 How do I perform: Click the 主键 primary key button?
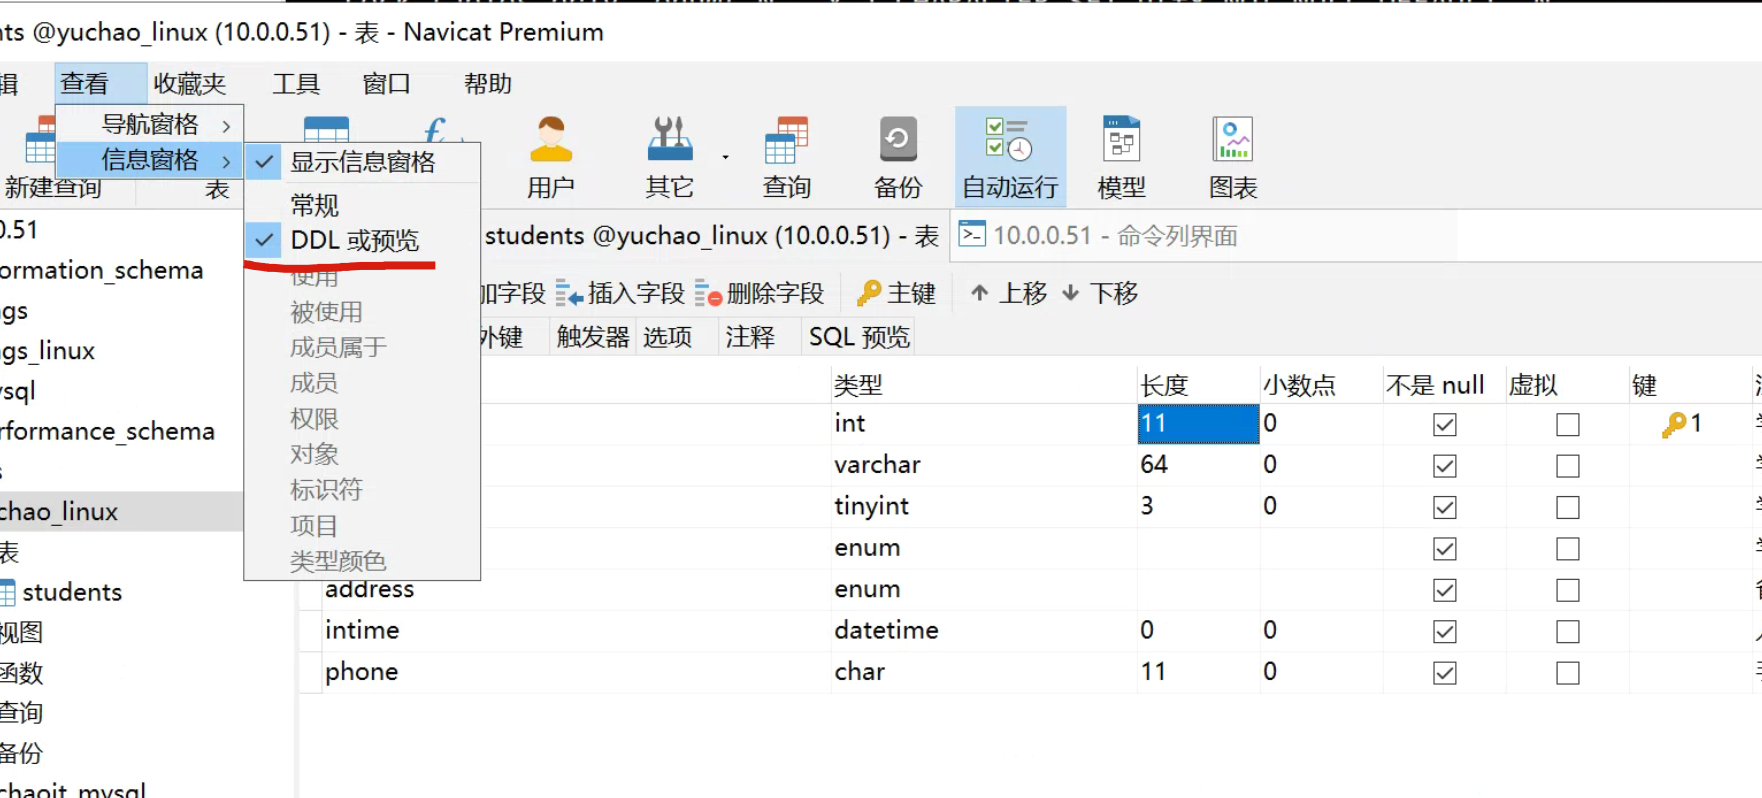click(x=897, y=293)
